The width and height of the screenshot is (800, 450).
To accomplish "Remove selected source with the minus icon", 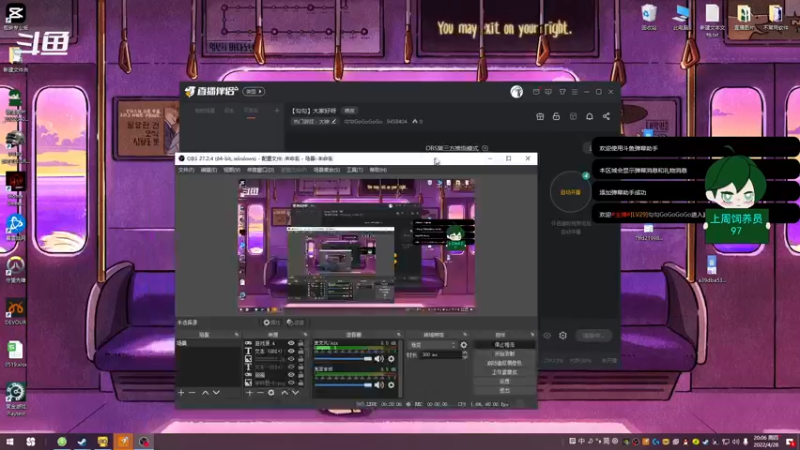I will (x=260, y=393).
